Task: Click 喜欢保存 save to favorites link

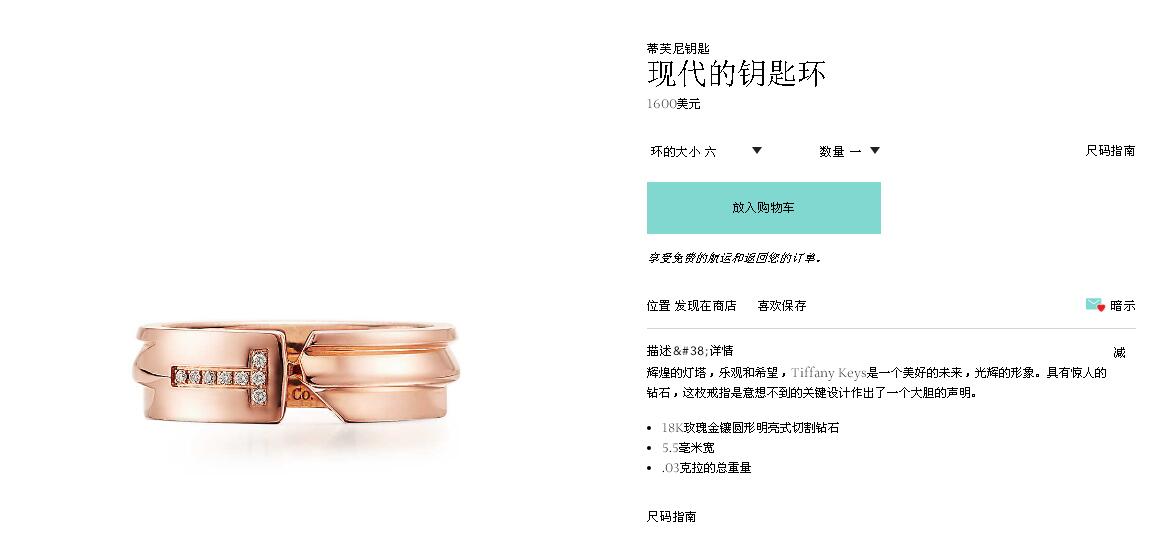Action: 782,305
